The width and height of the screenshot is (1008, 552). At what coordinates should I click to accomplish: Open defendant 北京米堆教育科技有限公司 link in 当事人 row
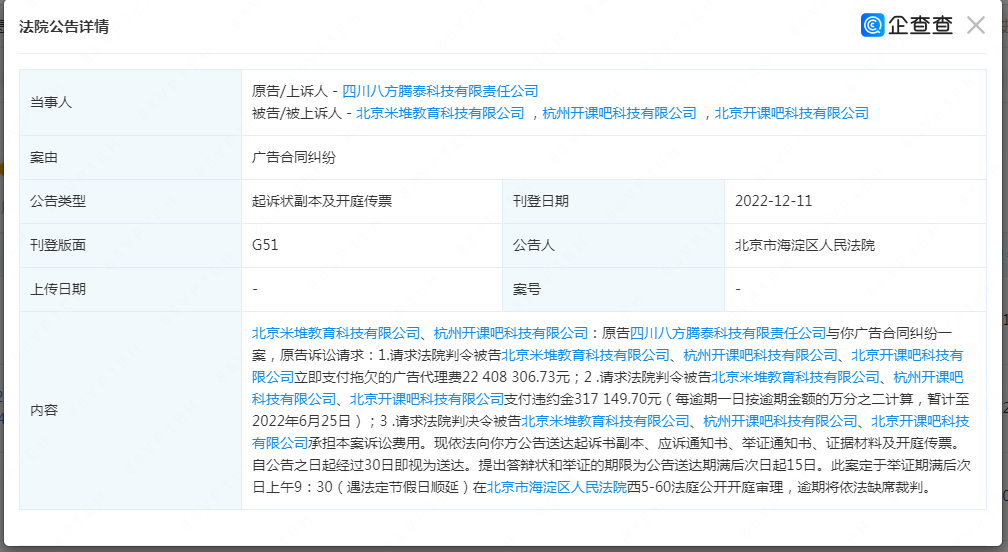(440, 113)
